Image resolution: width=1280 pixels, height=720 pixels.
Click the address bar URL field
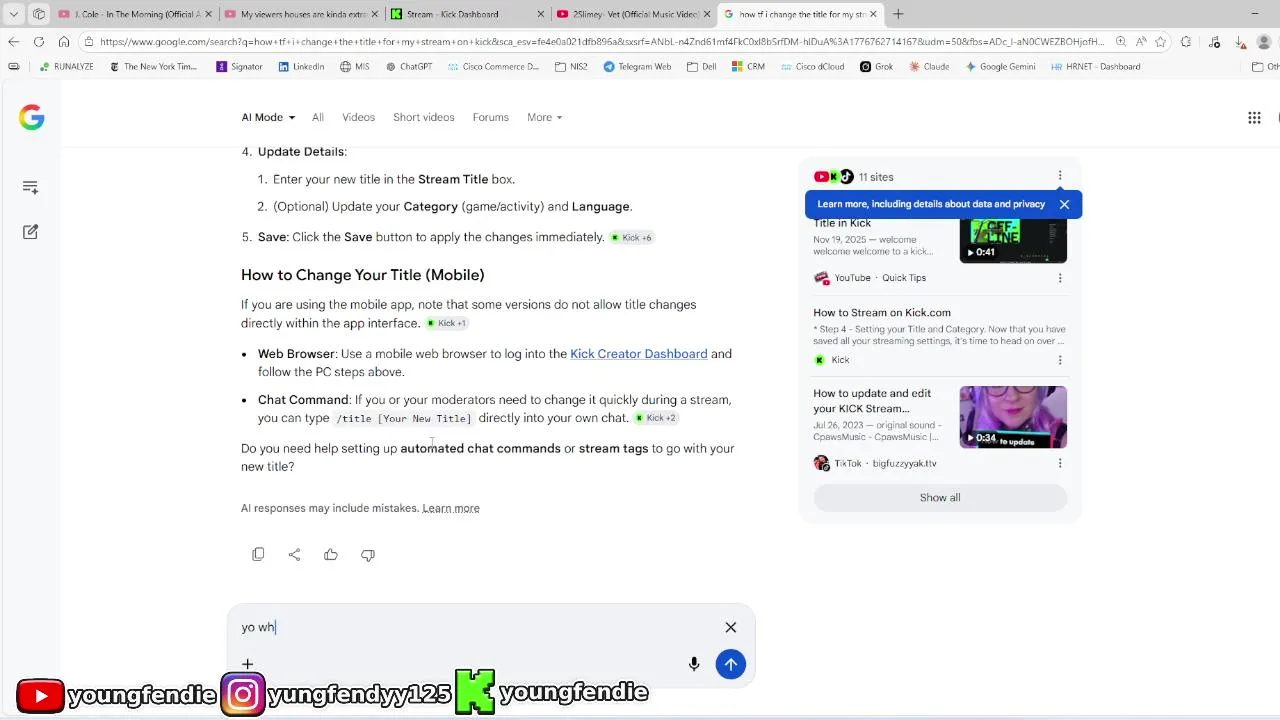coord(600,42)
